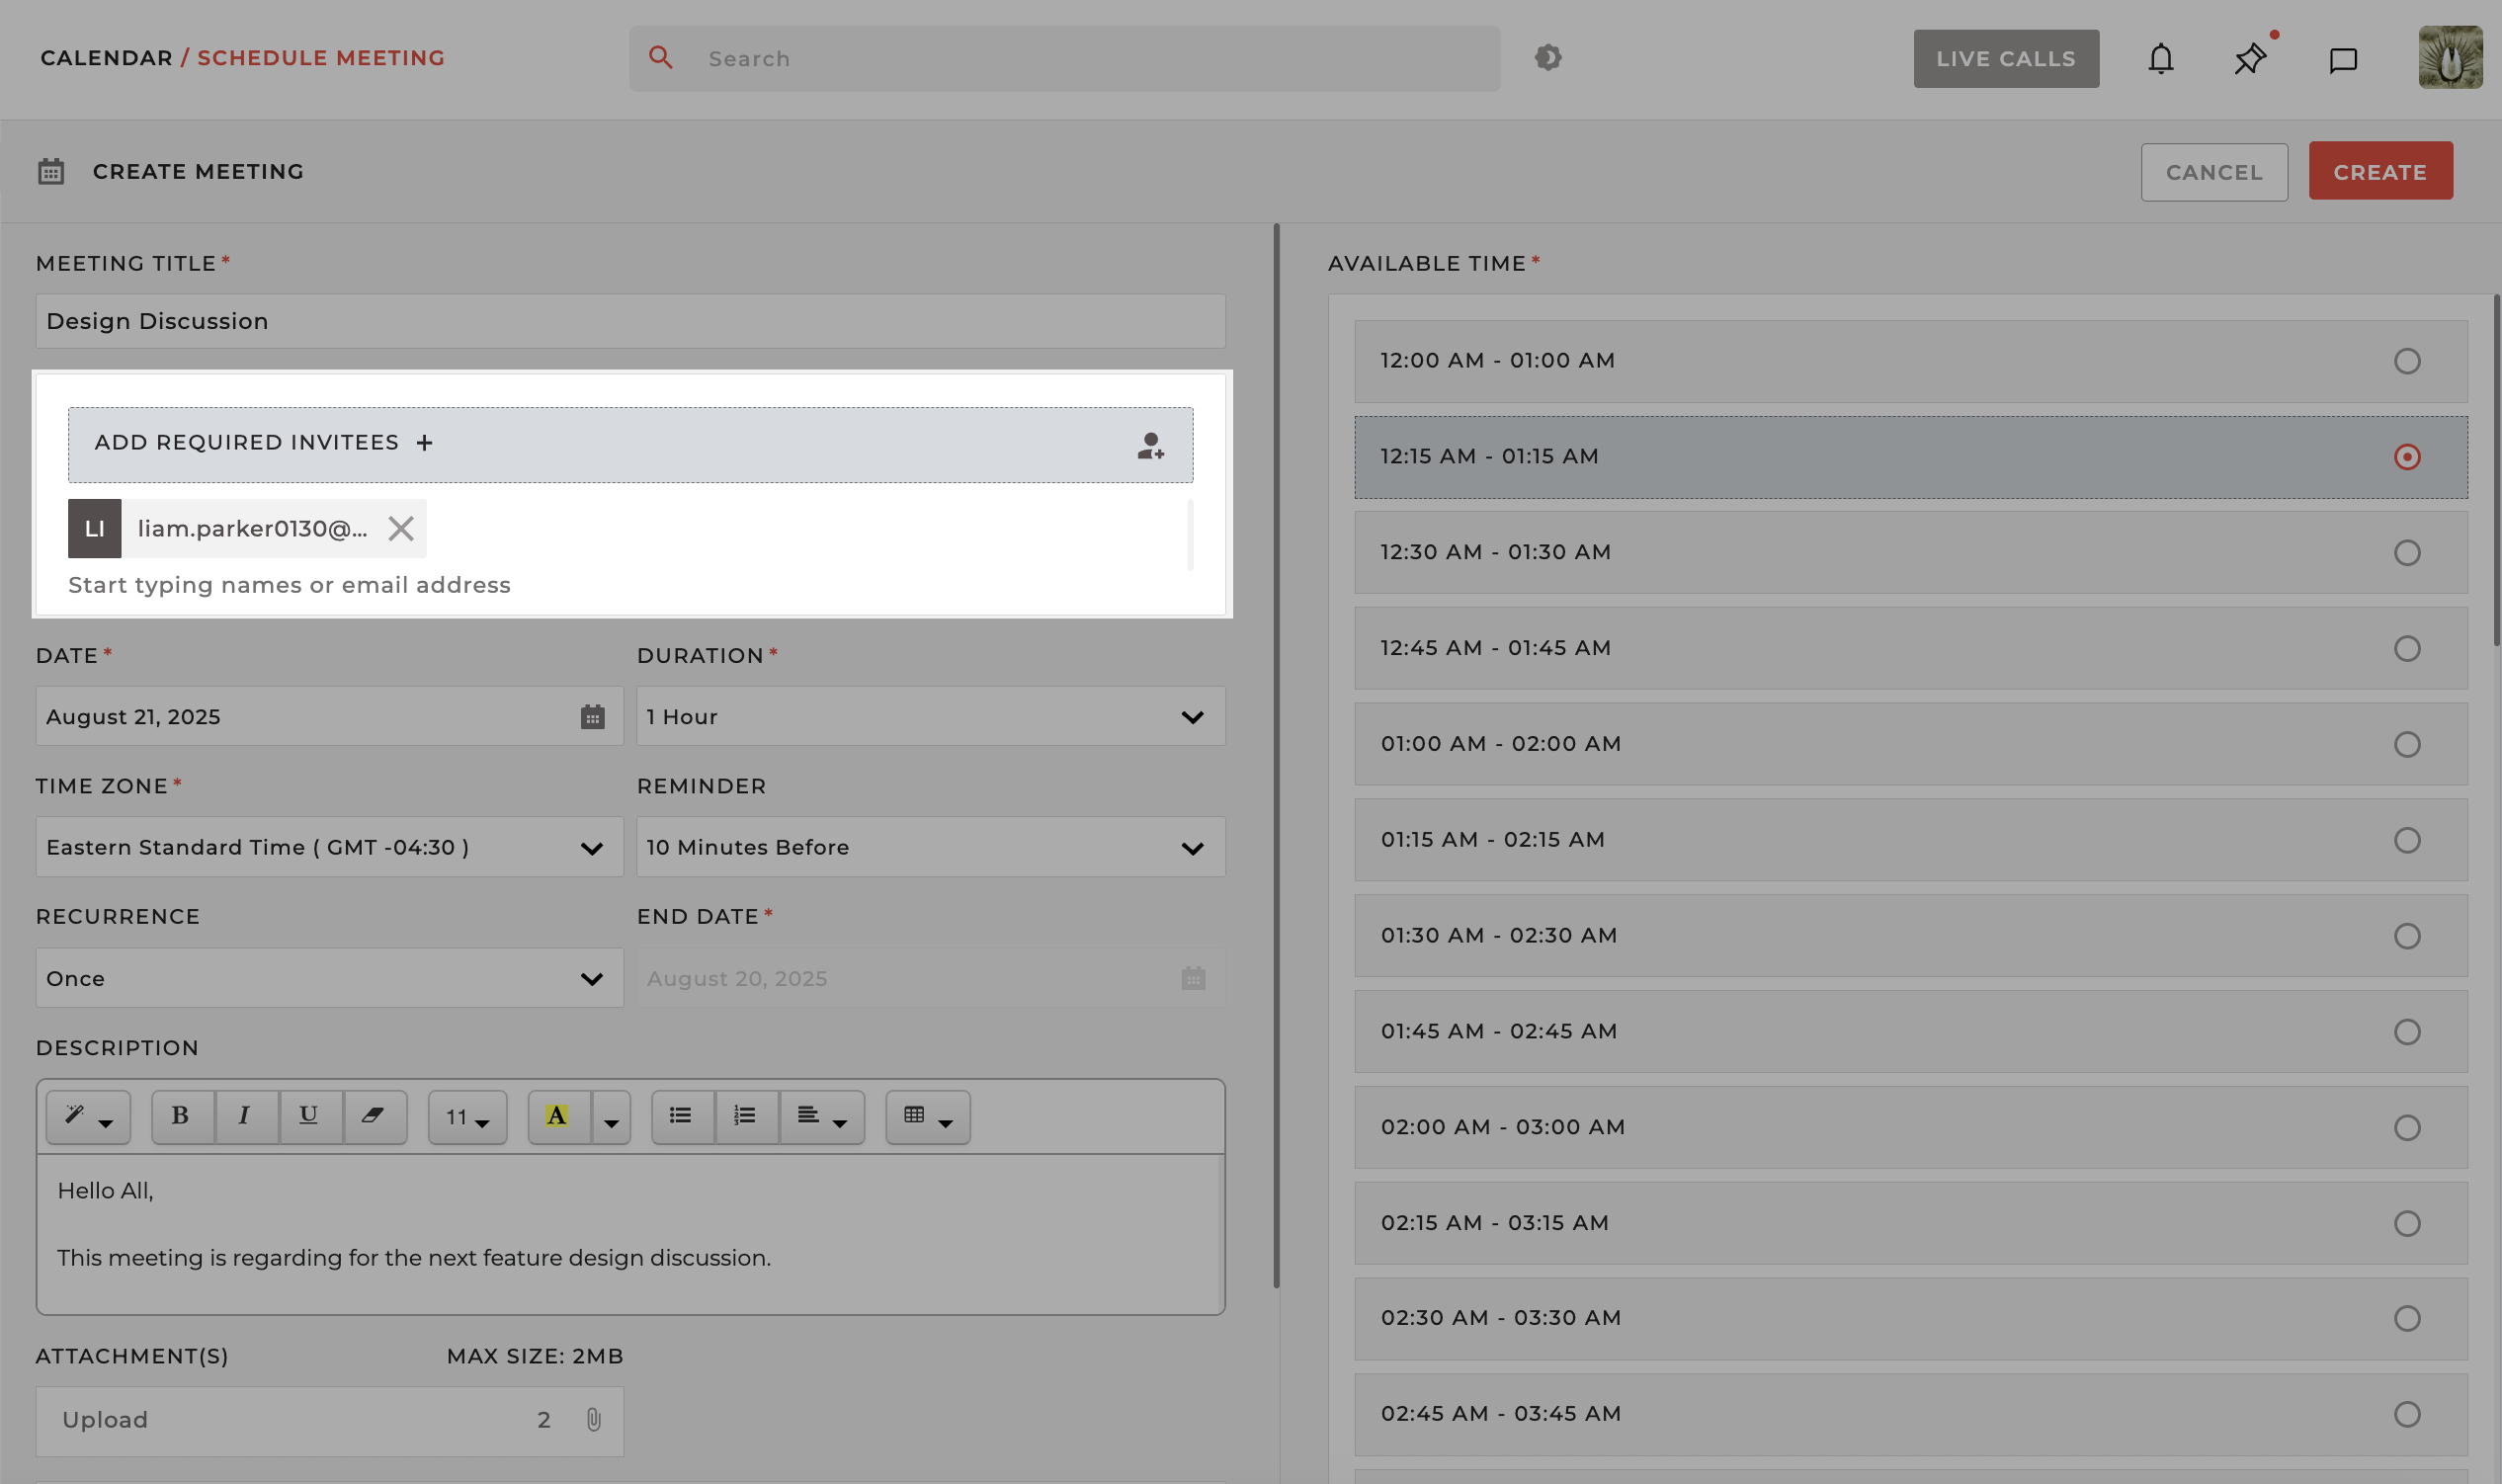Choose the 01:00 AM - 02:00 AM slot

tap(2406, 744)
